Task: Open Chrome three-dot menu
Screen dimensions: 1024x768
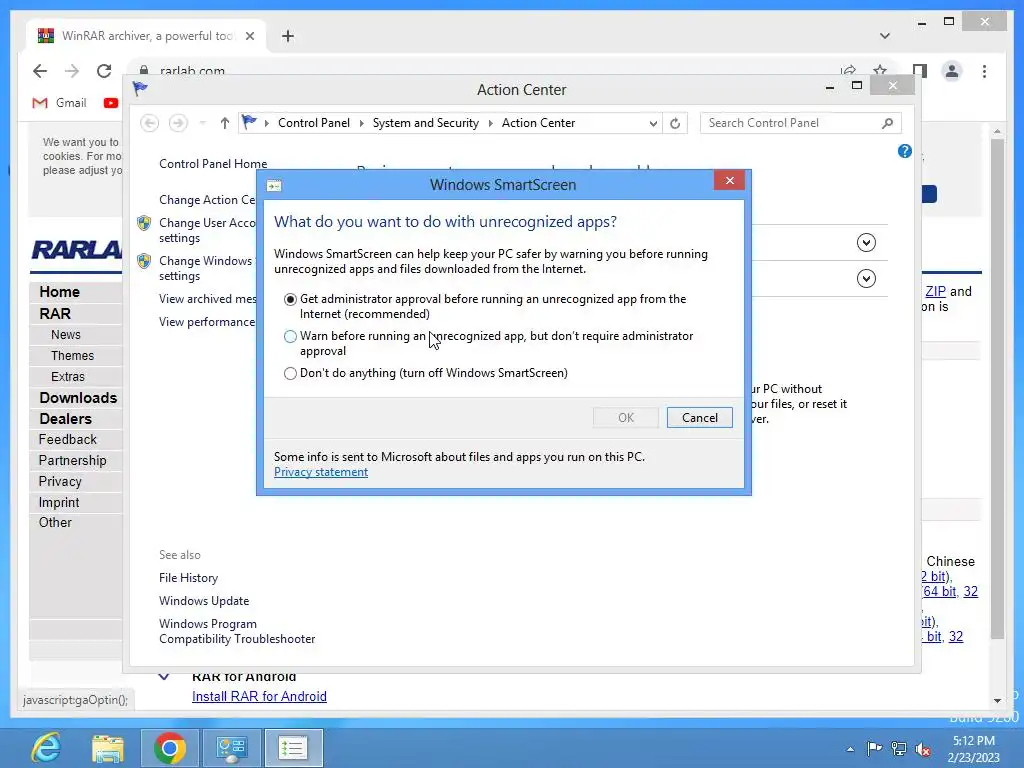Action: (x=984, y=71)
